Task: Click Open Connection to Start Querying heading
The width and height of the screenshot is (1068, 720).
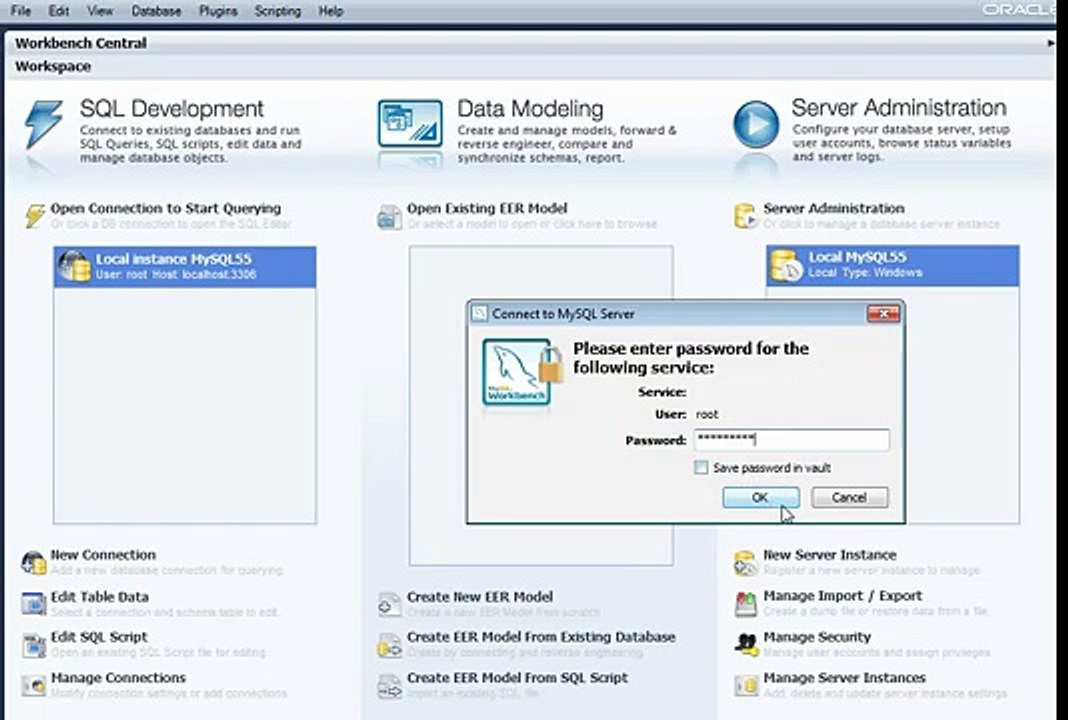Action: coord(166,208)
